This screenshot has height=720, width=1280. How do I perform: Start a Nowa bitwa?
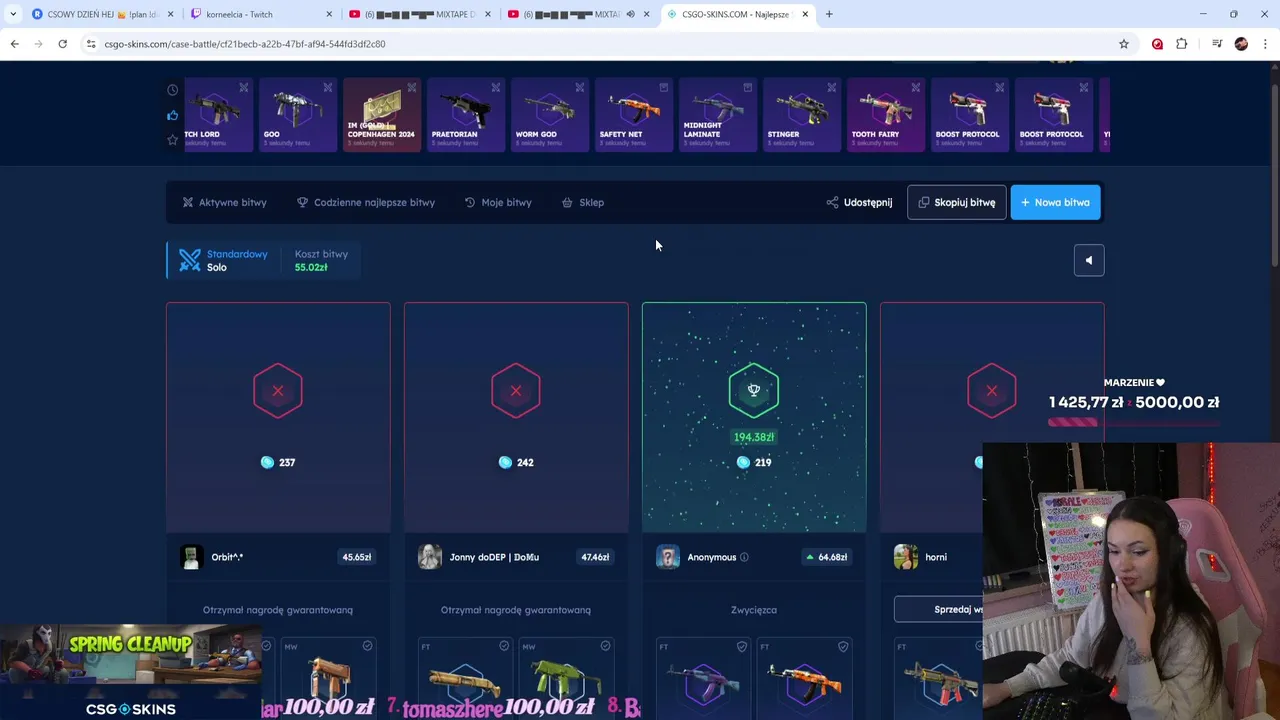(1055, 202)
